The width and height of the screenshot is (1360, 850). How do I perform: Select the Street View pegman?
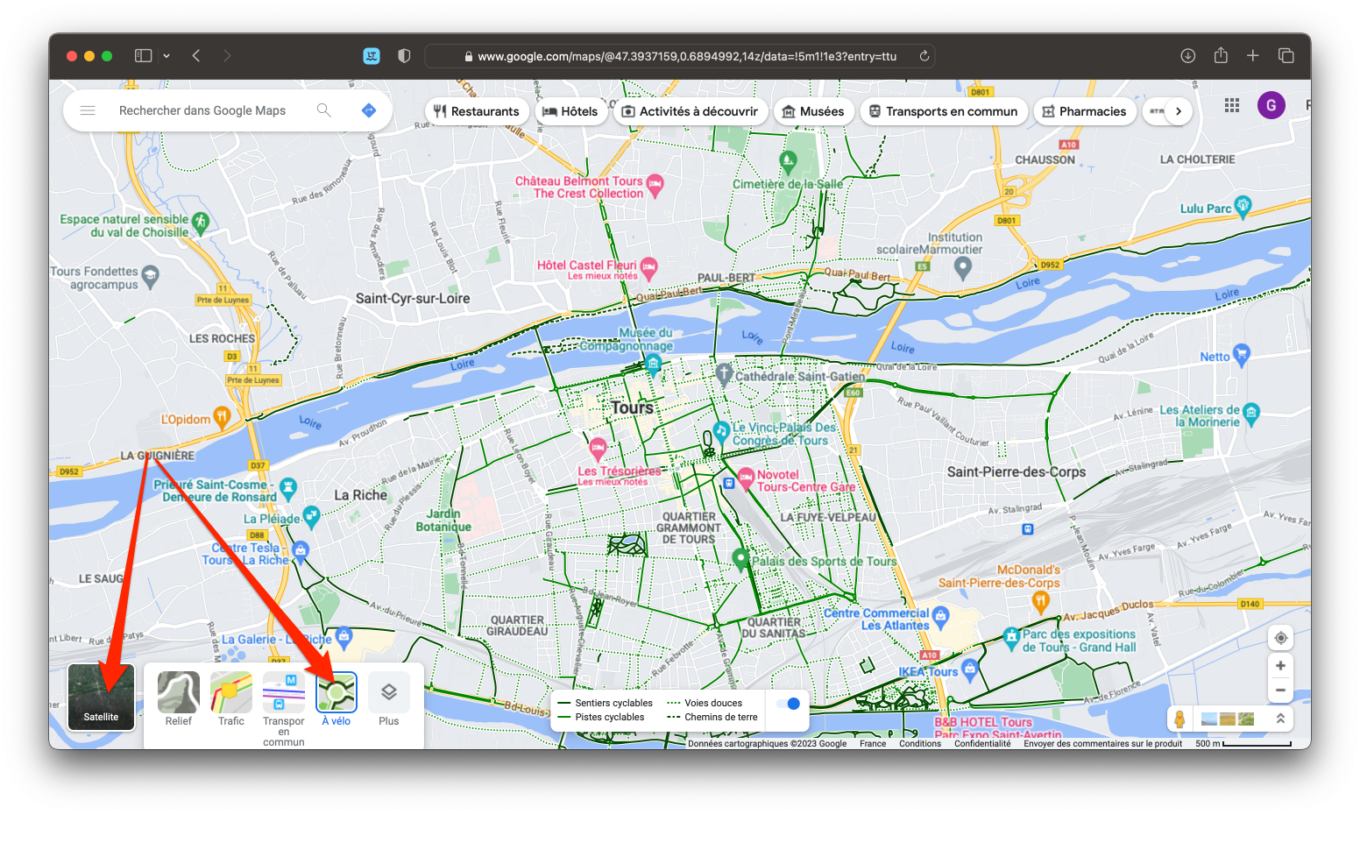(1180, 719)
